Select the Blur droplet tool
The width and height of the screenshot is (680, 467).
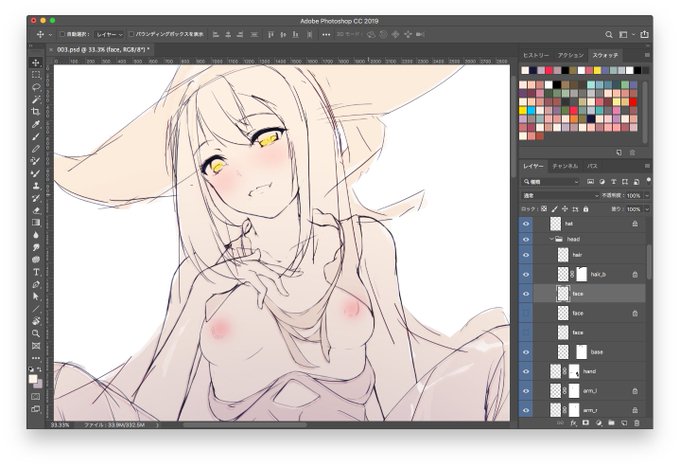[36, 235]
